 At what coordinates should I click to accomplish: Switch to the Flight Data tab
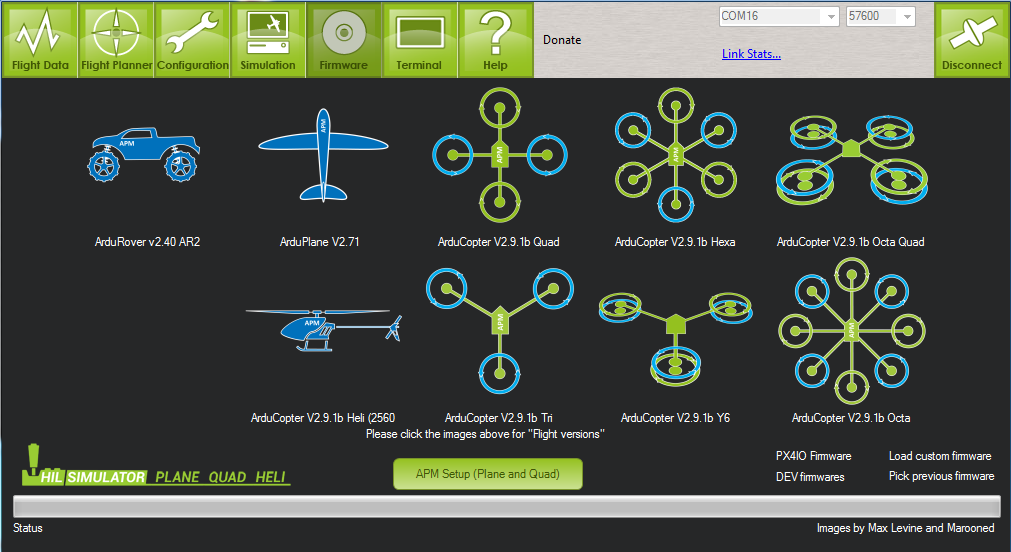click(x=41, y=40)
